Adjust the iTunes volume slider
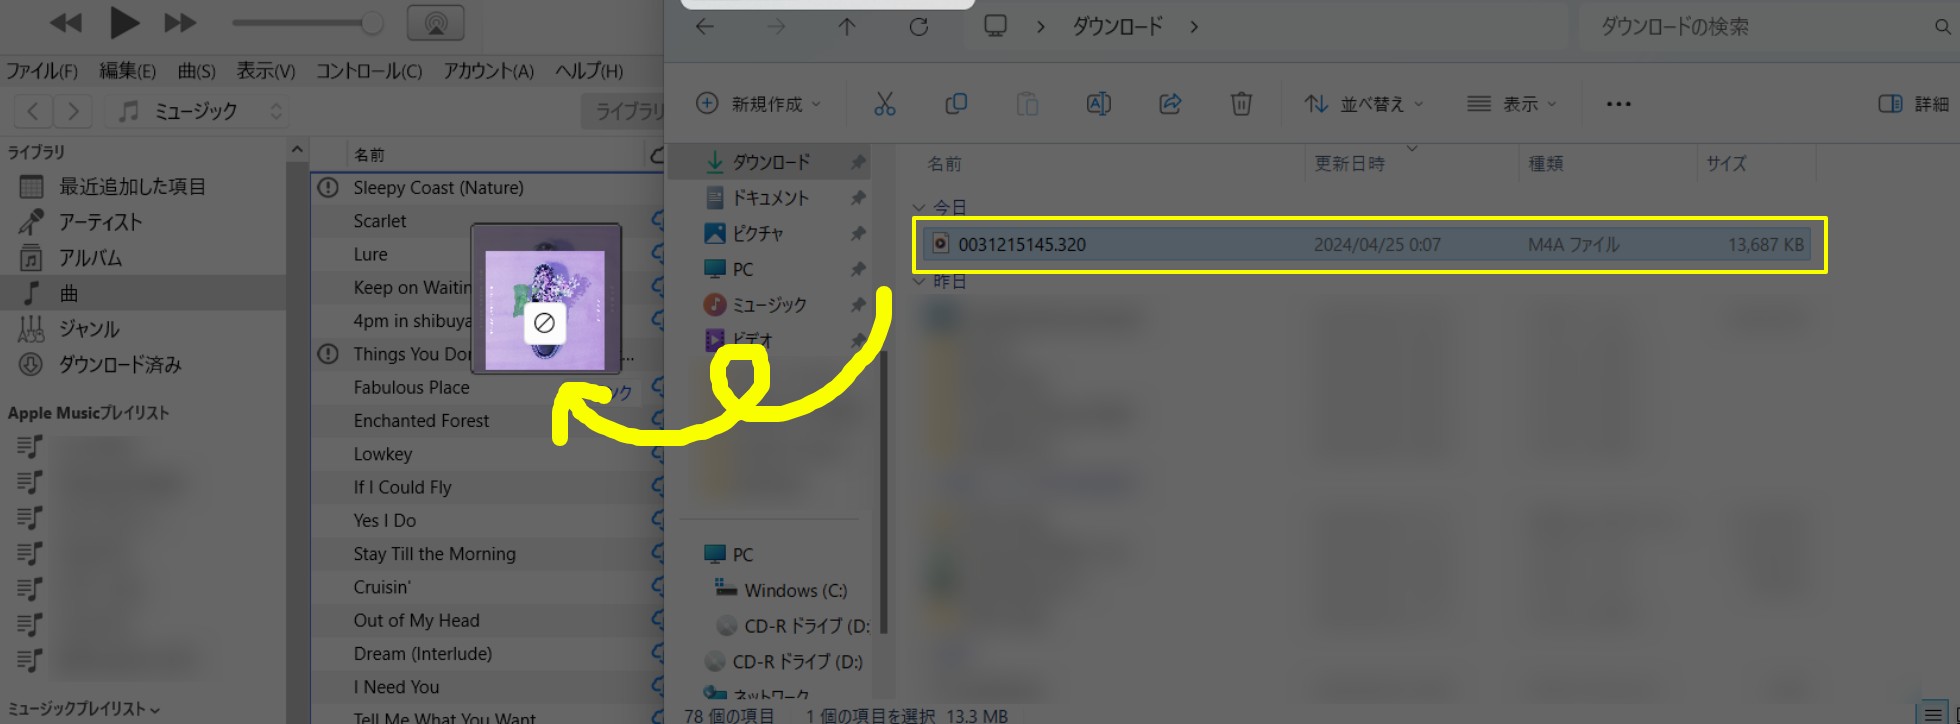 pos(308,23)
